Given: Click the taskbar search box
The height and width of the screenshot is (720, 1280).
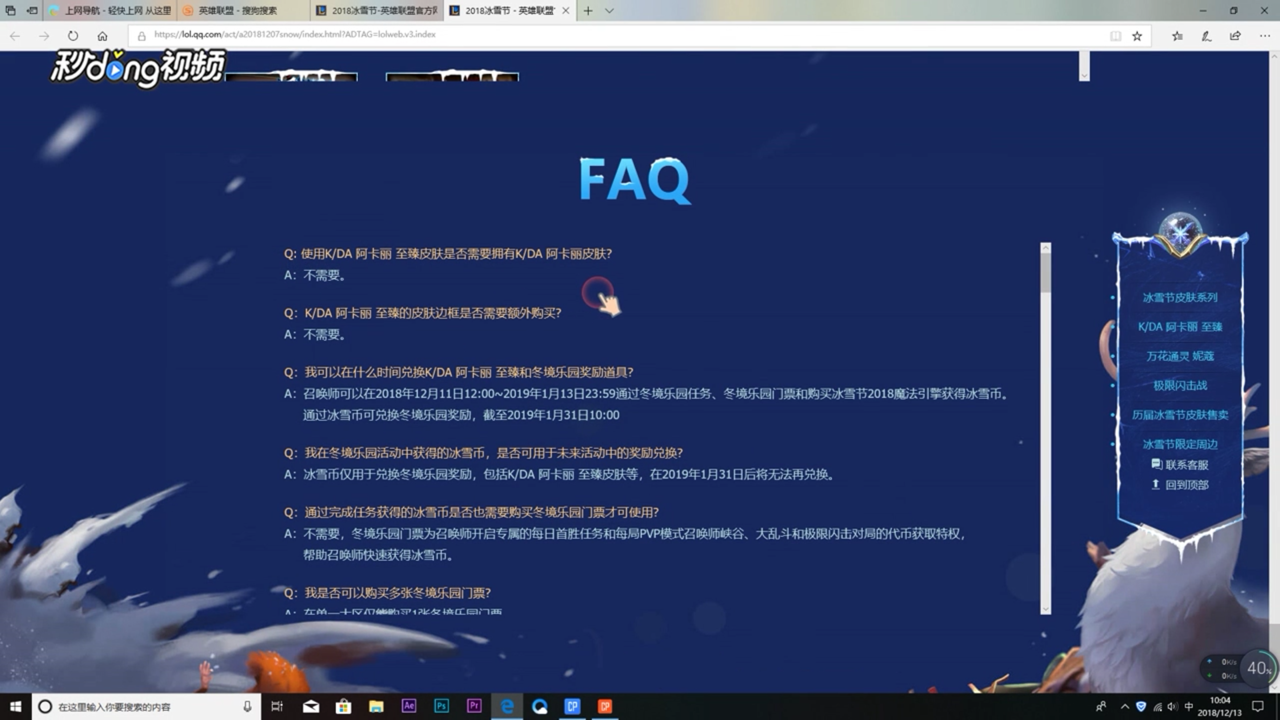Looking at the screenshot, I should pyautogui.click(x=147, y=706).
